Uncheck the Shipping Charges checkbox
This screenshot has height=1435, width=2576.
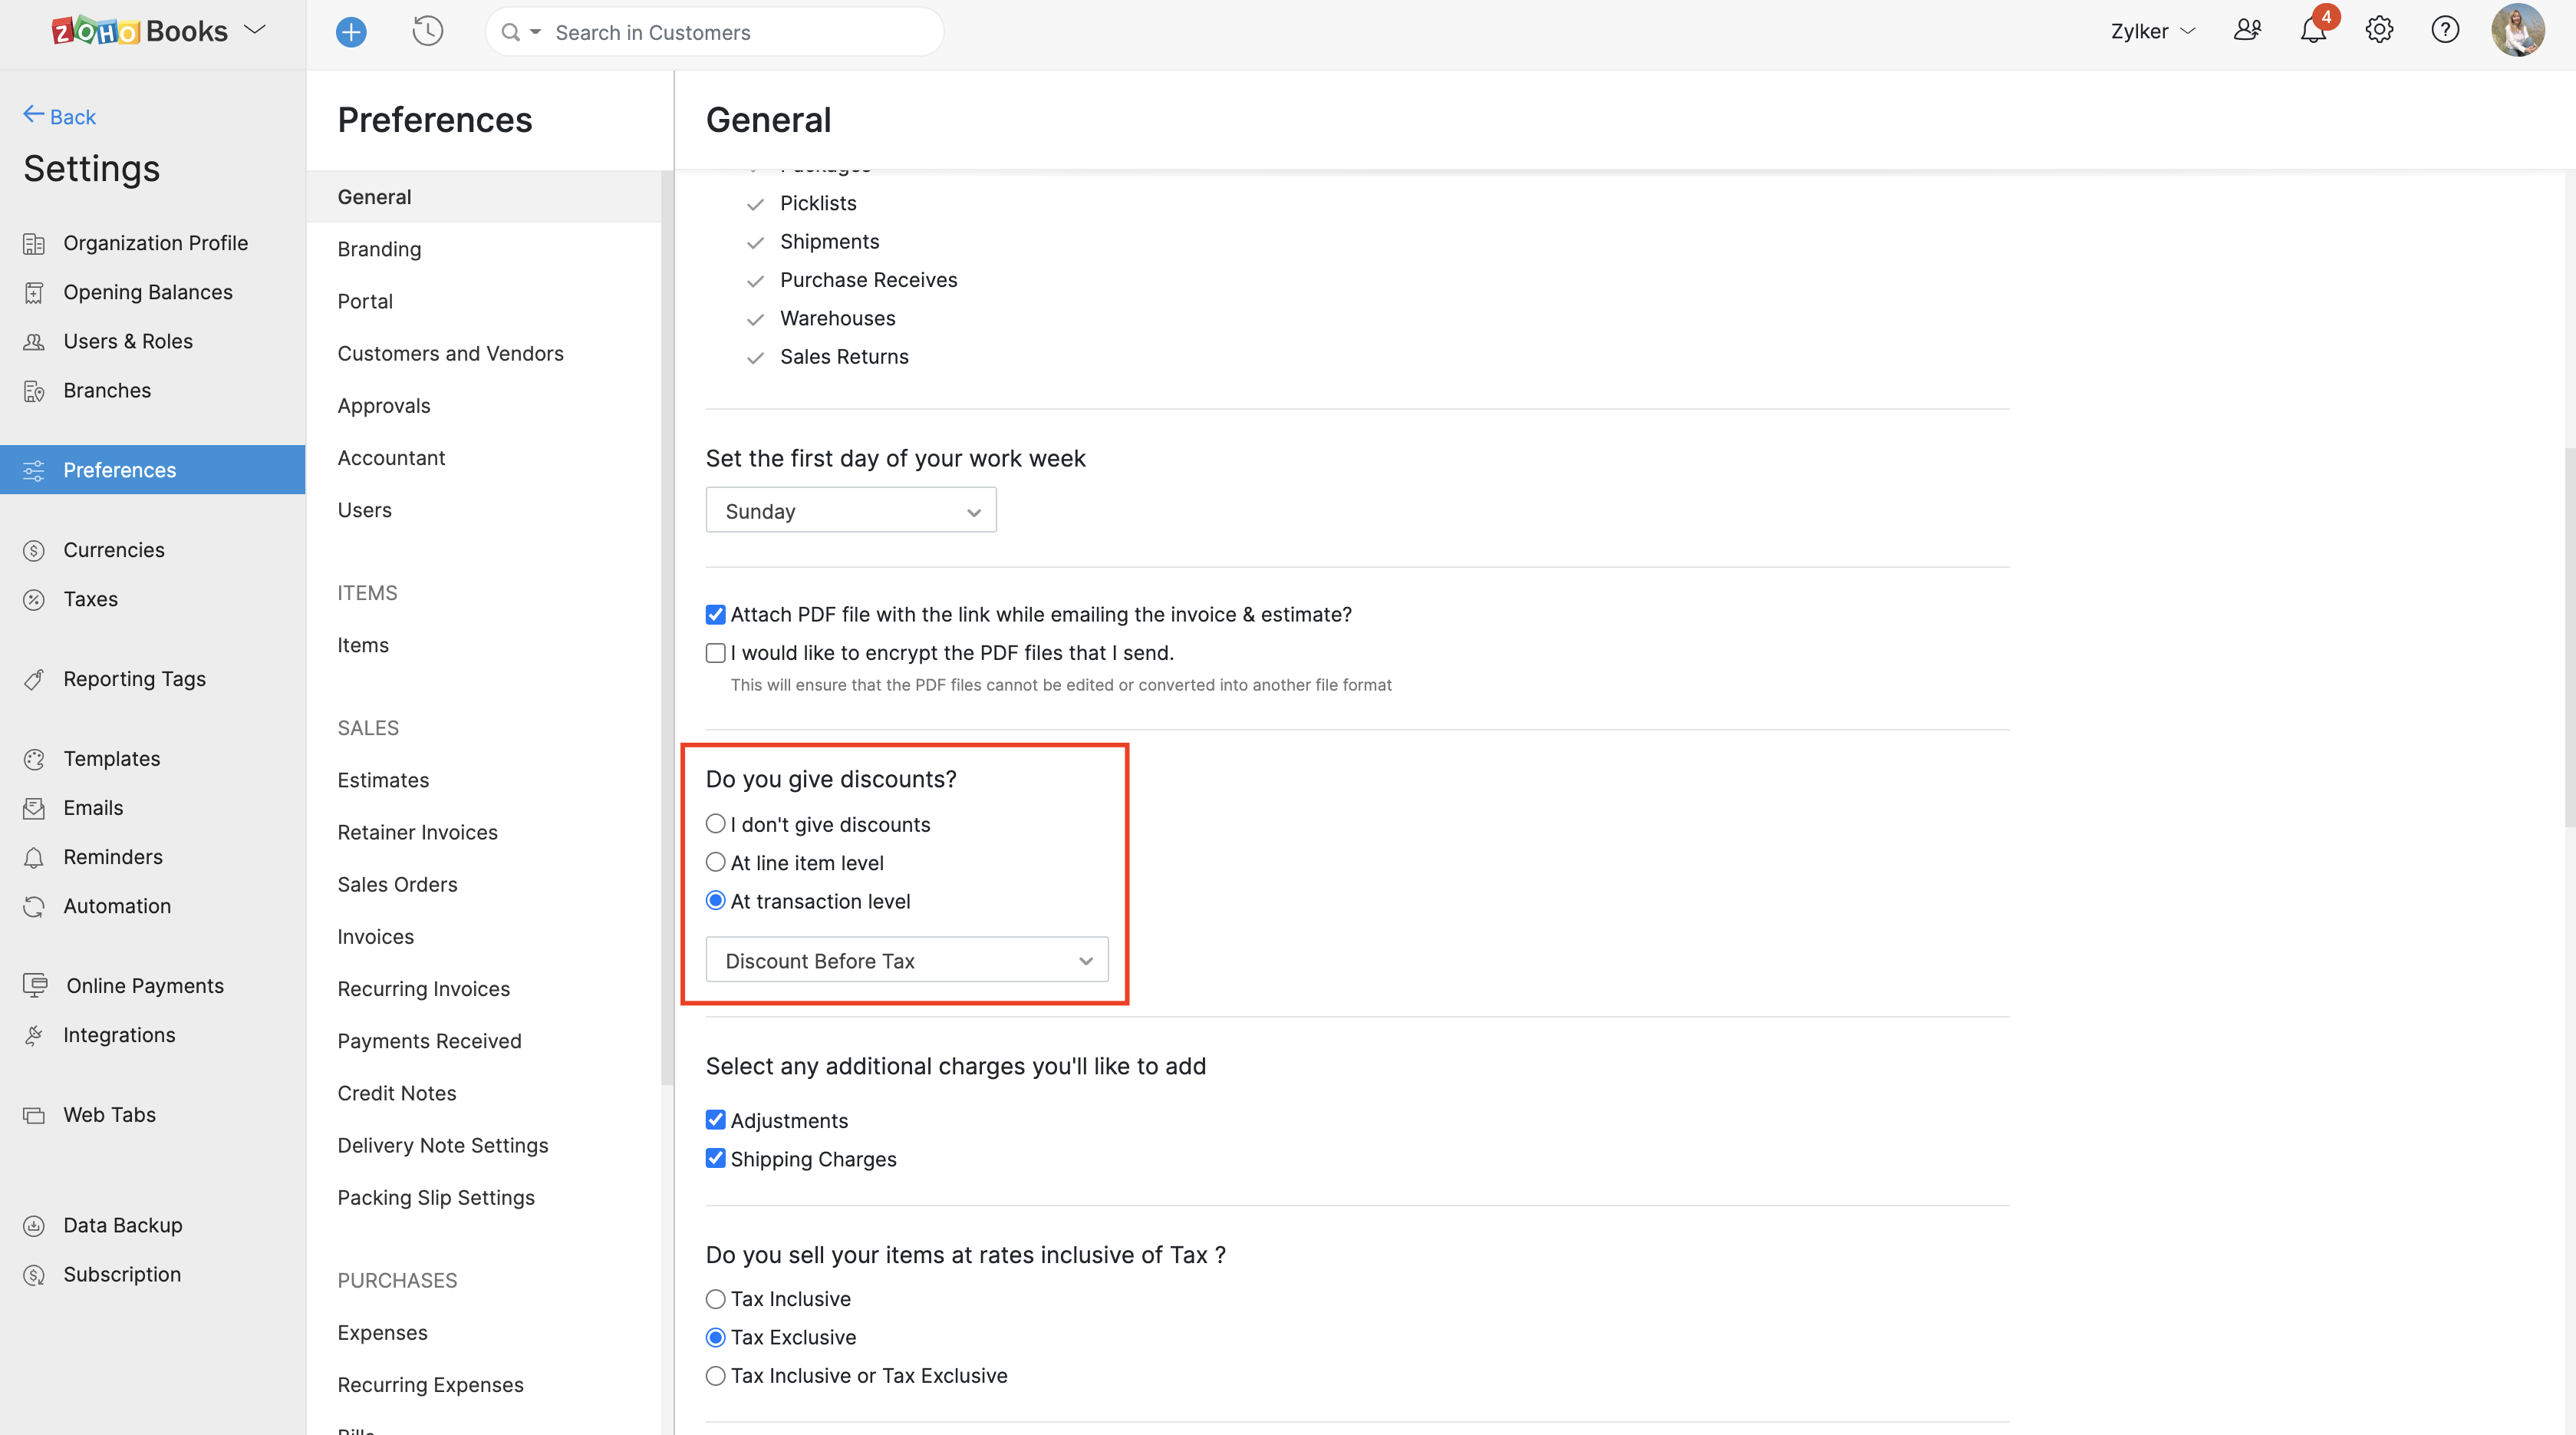(715, 1159)
